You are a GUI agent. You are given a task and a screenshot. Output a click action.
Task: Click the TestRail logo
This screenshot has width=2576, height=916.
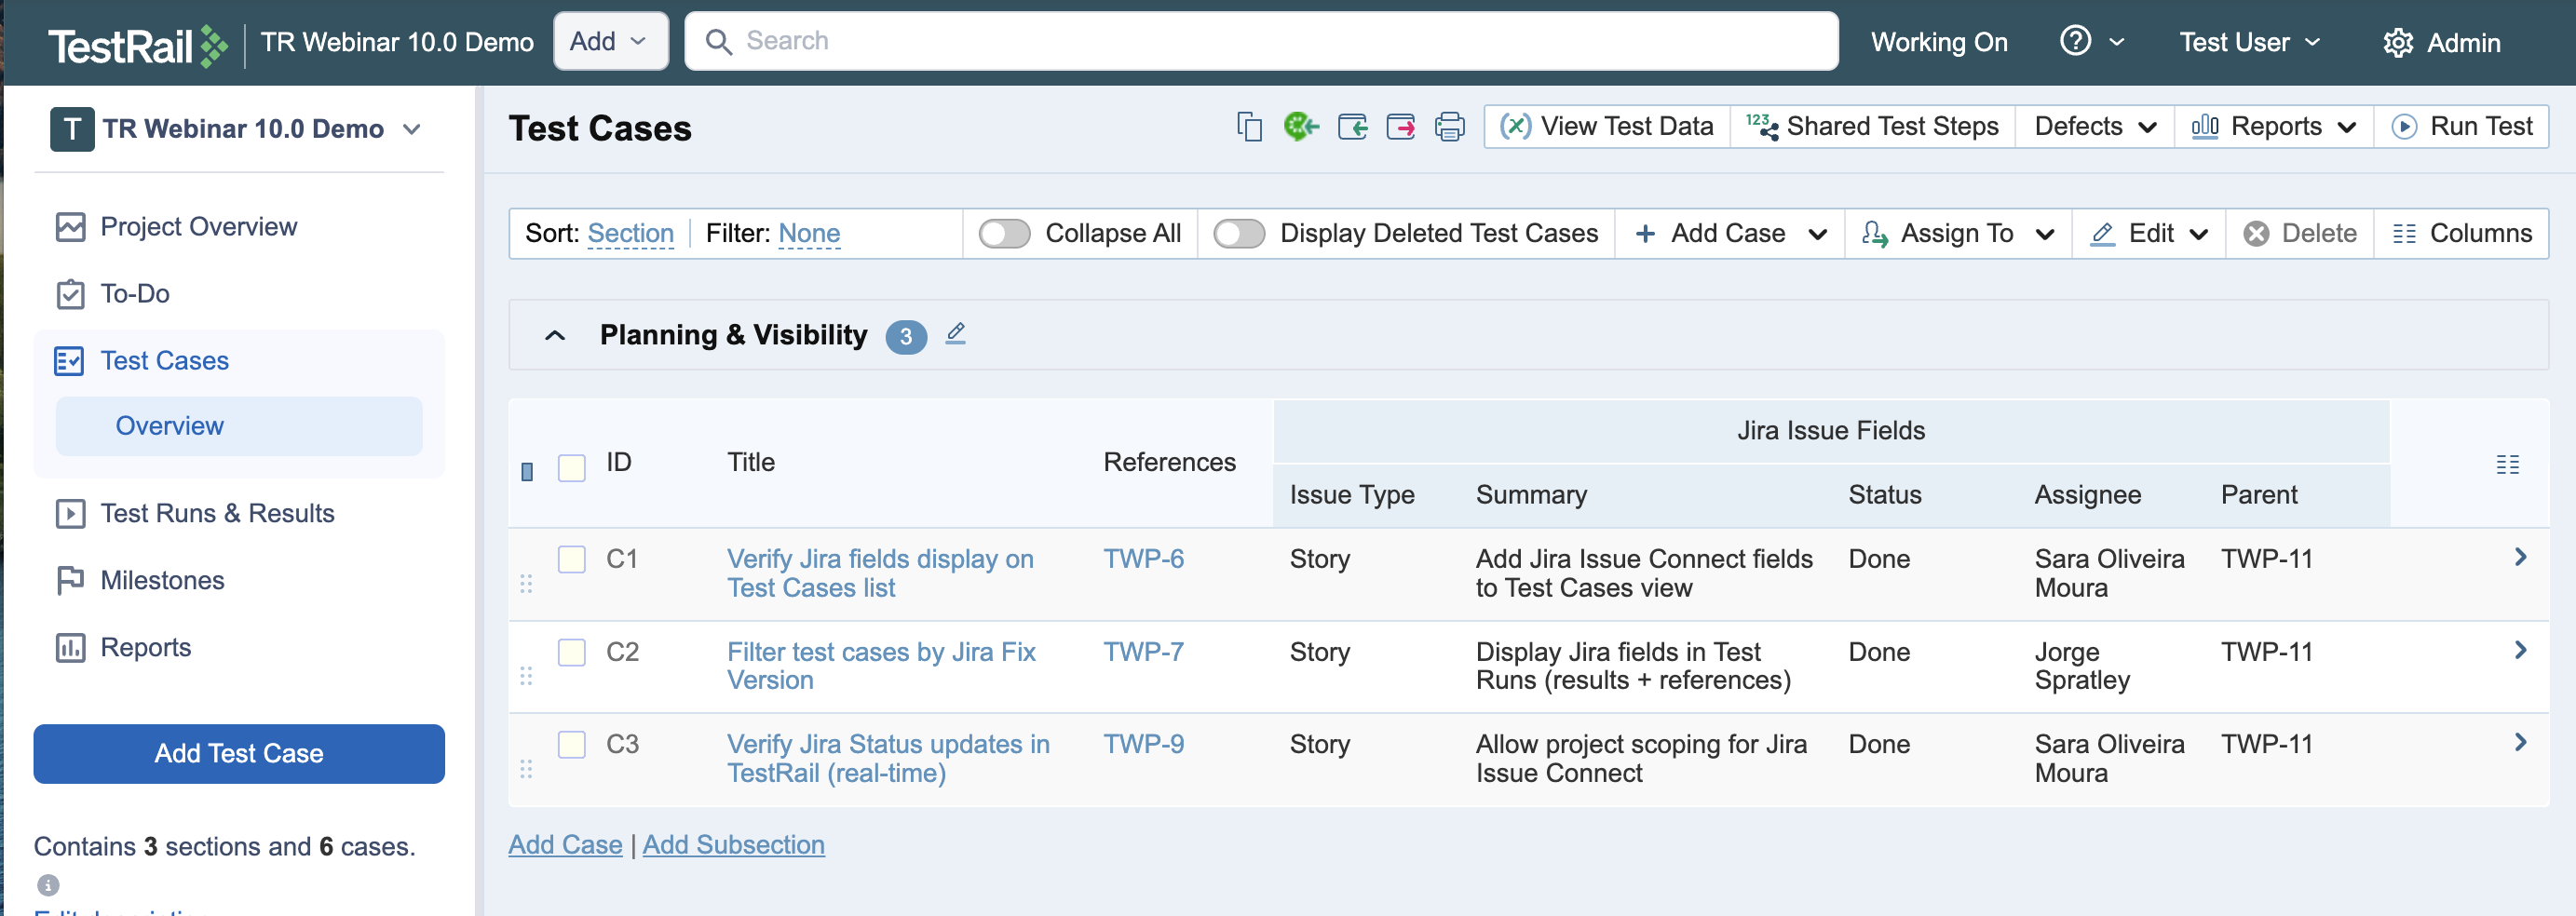(x=138, y=44)
